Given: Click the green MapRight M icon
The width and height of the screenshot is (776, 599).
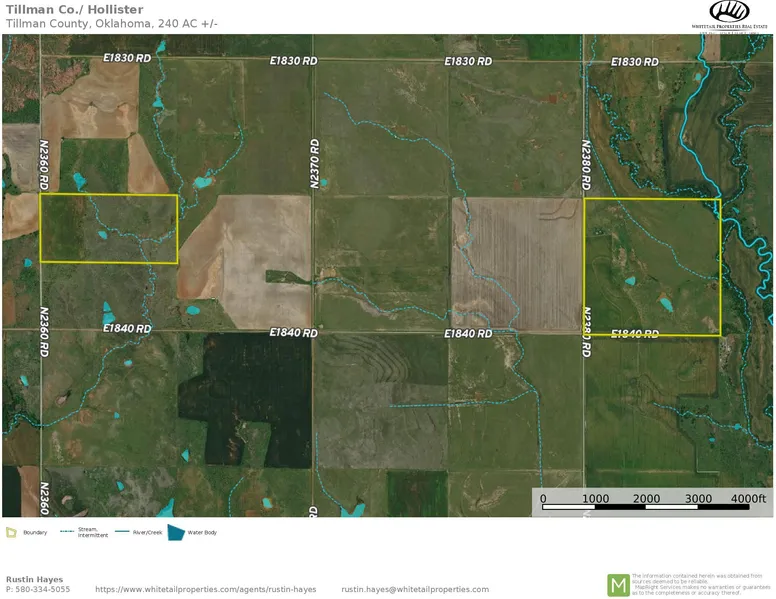Looking at the screenshot, I should [618, 584].
